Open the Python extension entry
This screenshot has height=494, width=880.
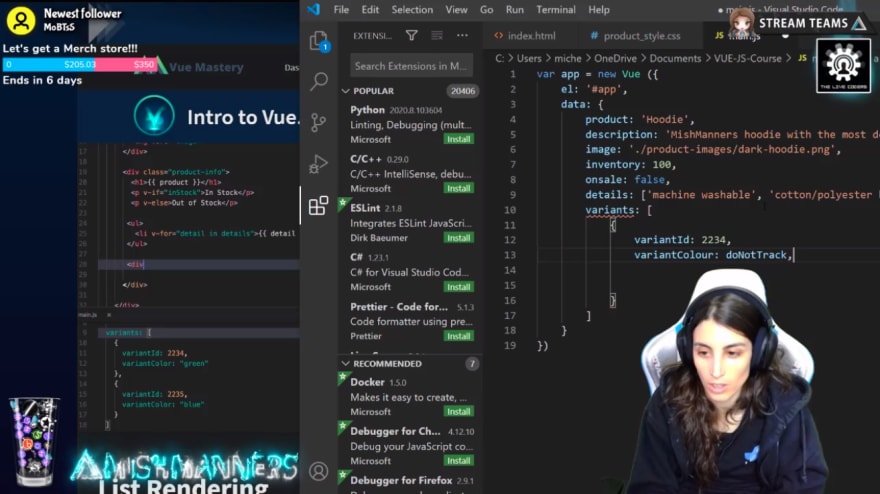pos(411,124)
